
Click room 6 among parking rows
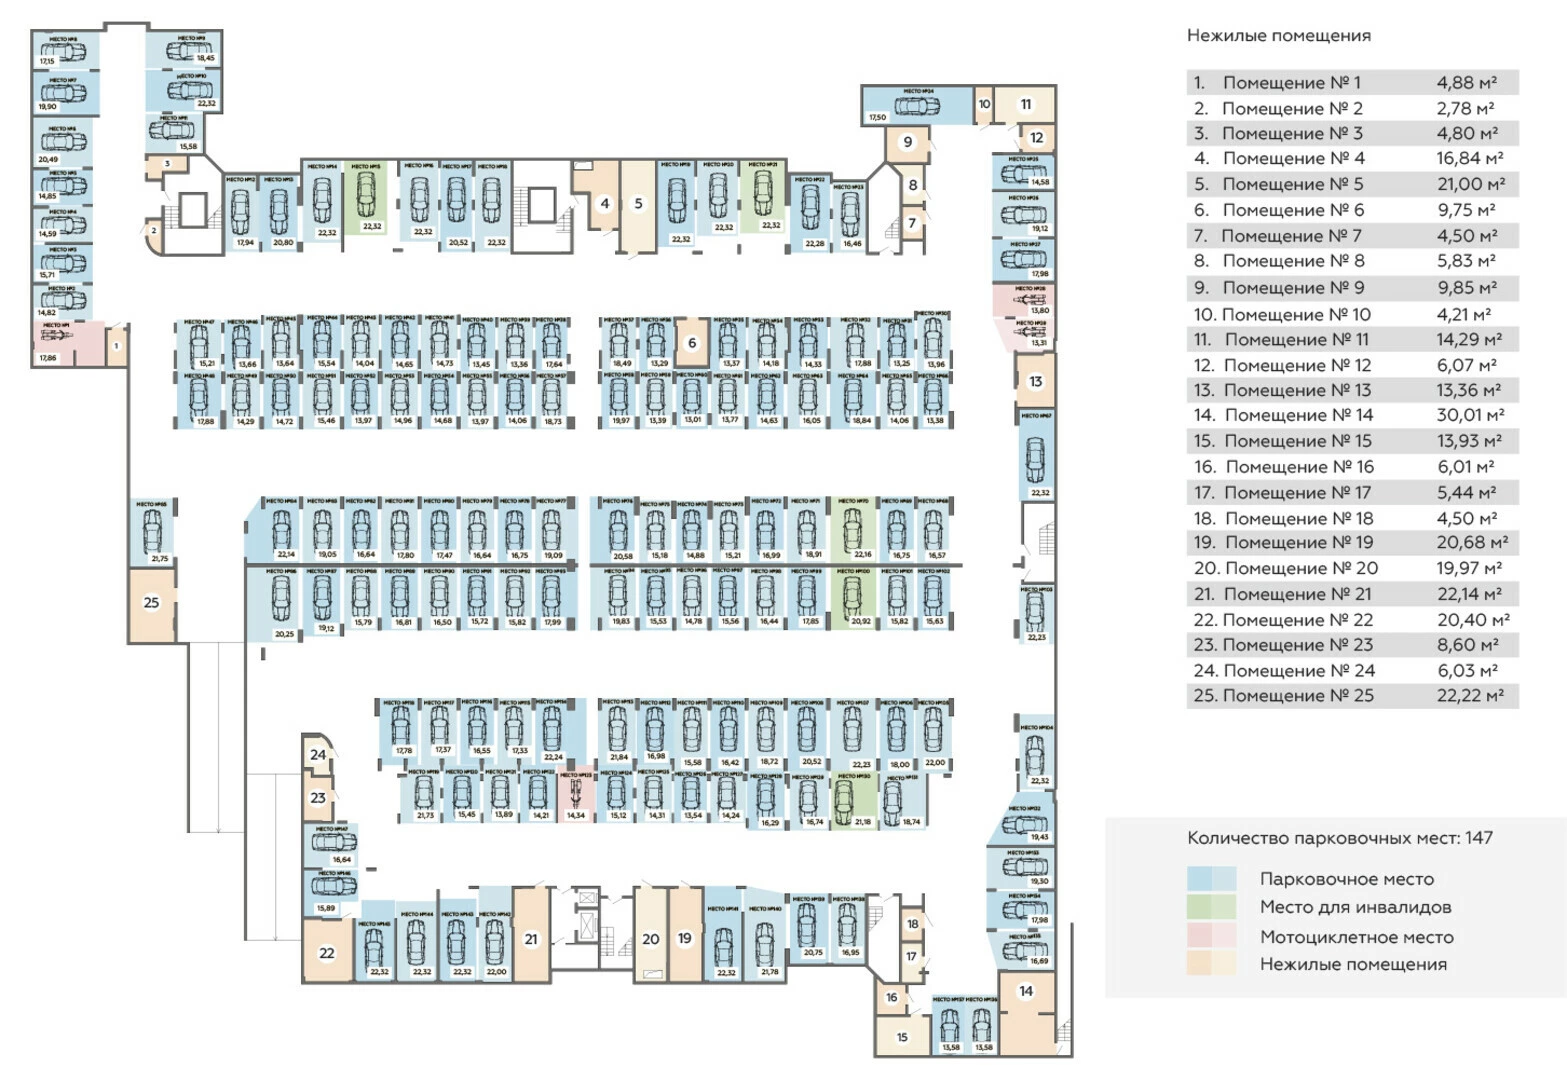tap(692, 343)
